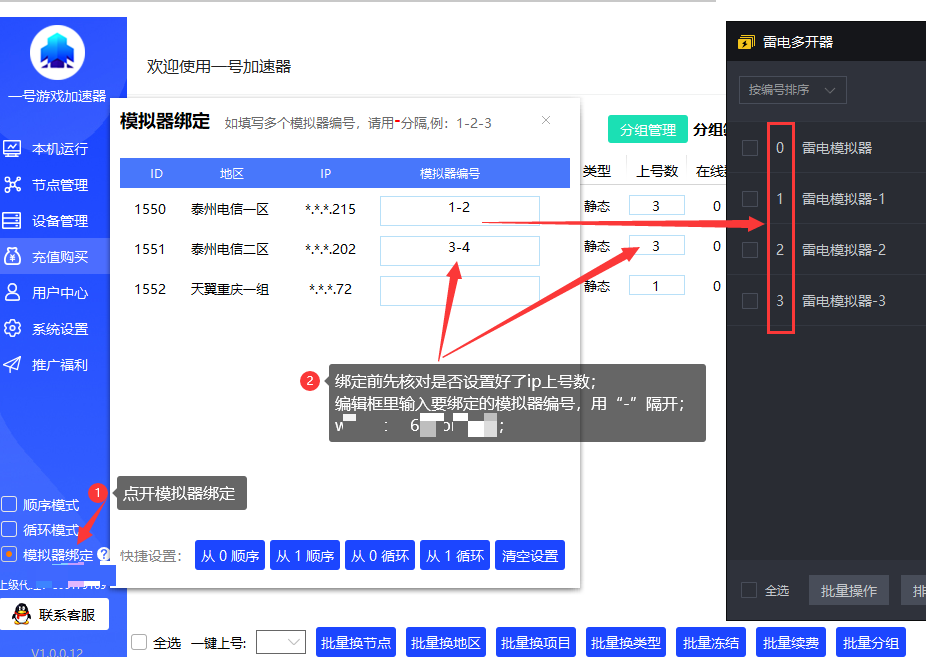Enable the 循环模式 checkbox
The image size is (937, 657).
coord(9,530)
